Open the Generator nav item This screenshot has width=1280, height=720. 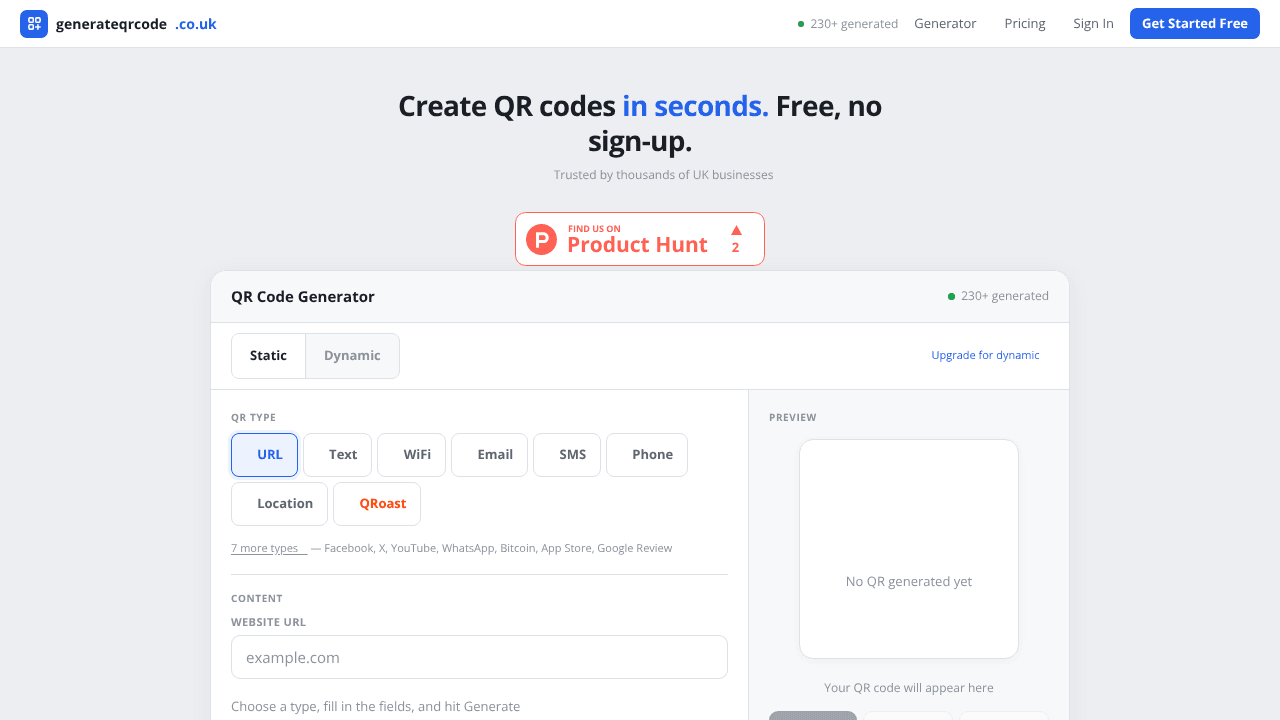point(945,24)
